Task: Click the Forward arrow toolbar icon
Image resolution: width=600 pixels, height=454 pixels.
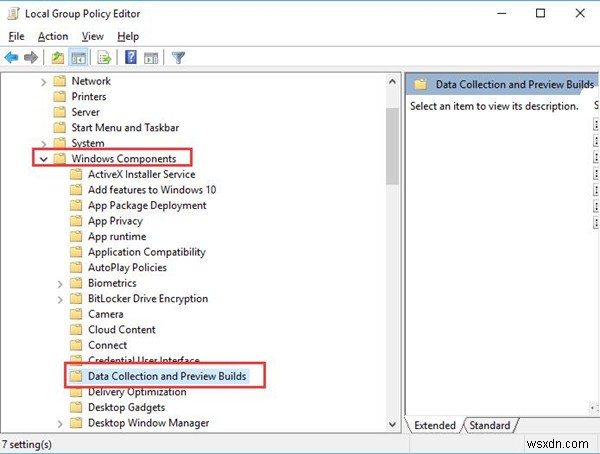Action: [31, 58]
